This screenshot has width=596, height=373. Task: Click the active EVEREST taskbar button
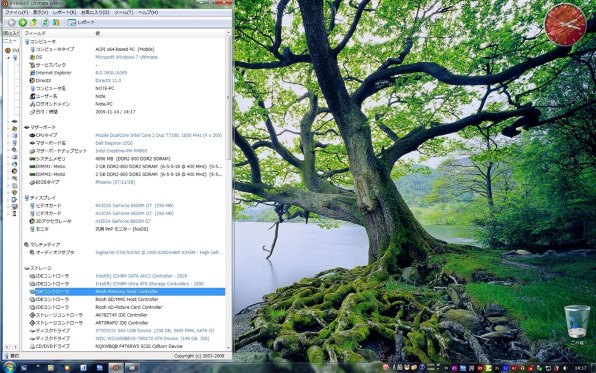coord(116,368)
